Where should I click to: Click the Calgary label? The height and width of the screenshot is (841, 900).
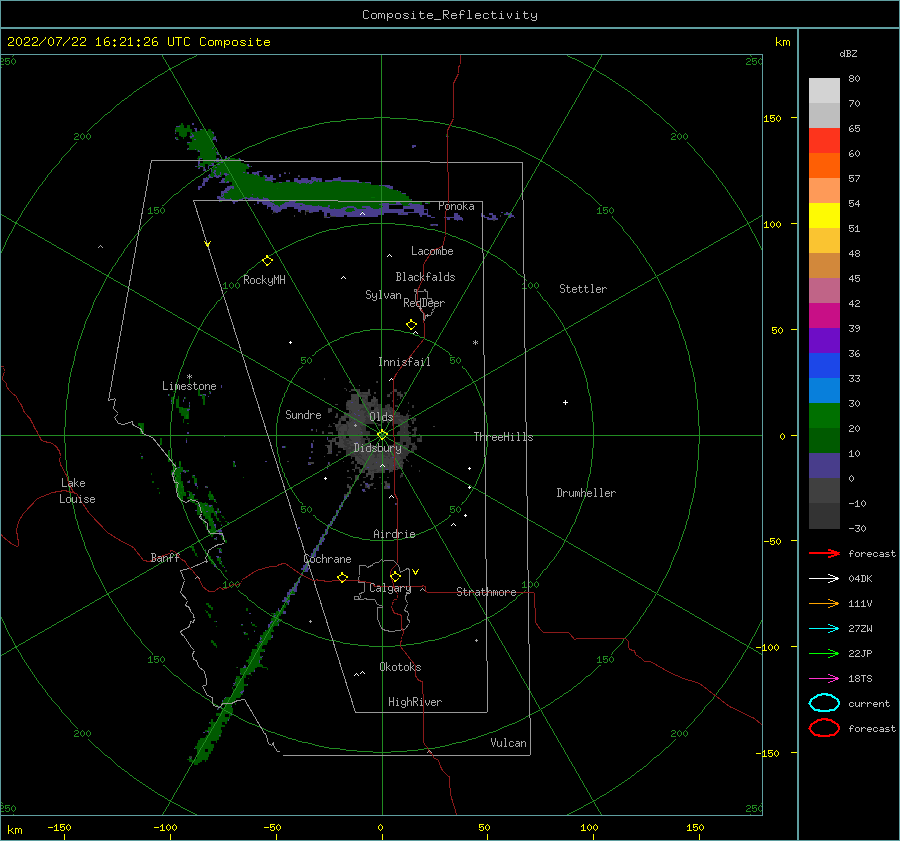pyautogui.click(x=390, y=588)
